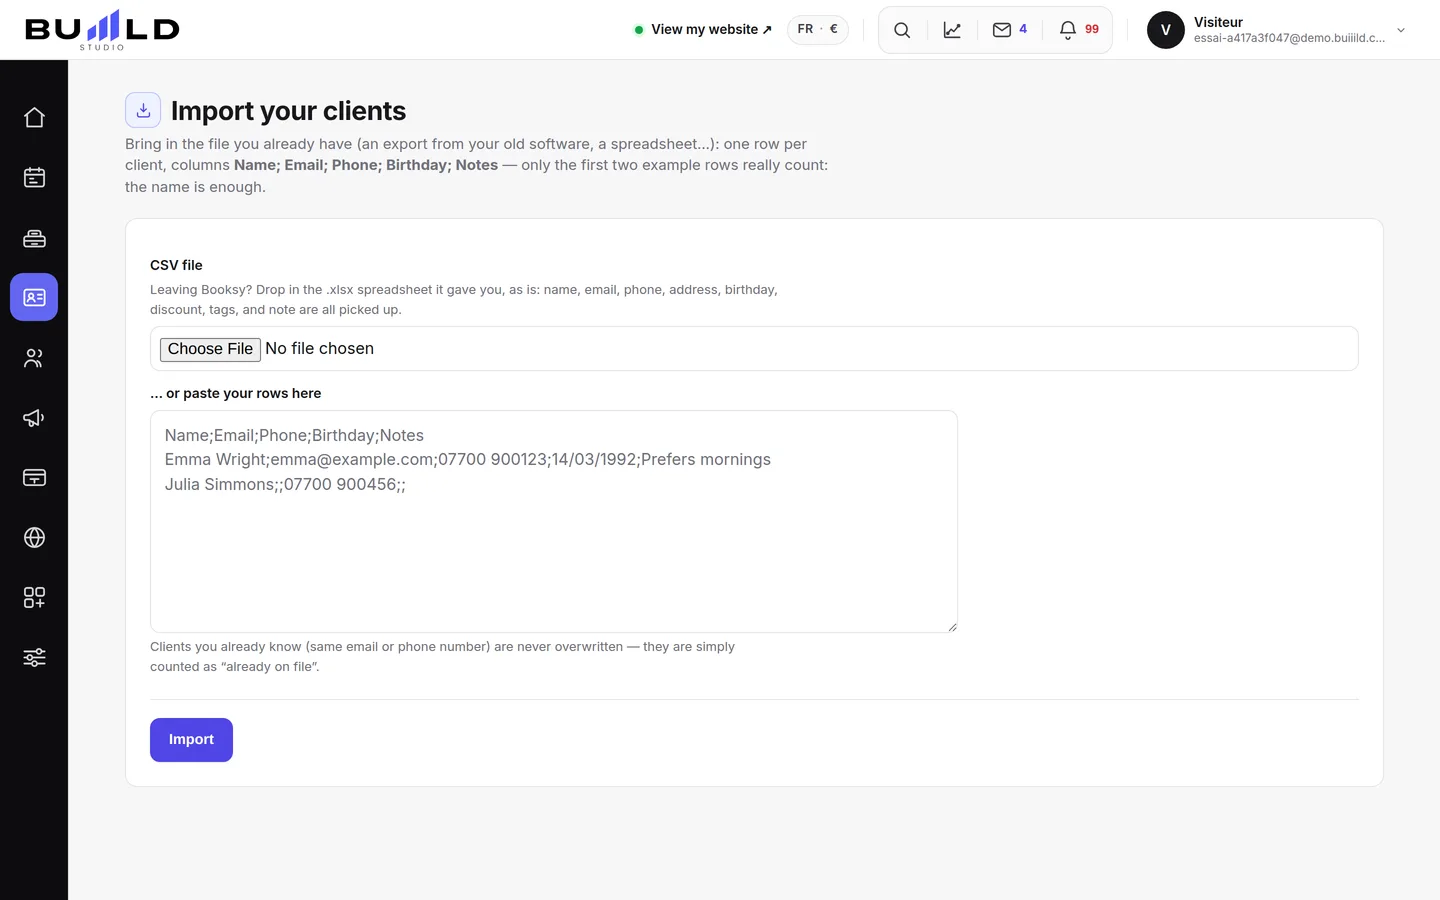This screenshot has height=900, width=1440.
Task: Click the BUILD Studio logo
Action: 102,30
